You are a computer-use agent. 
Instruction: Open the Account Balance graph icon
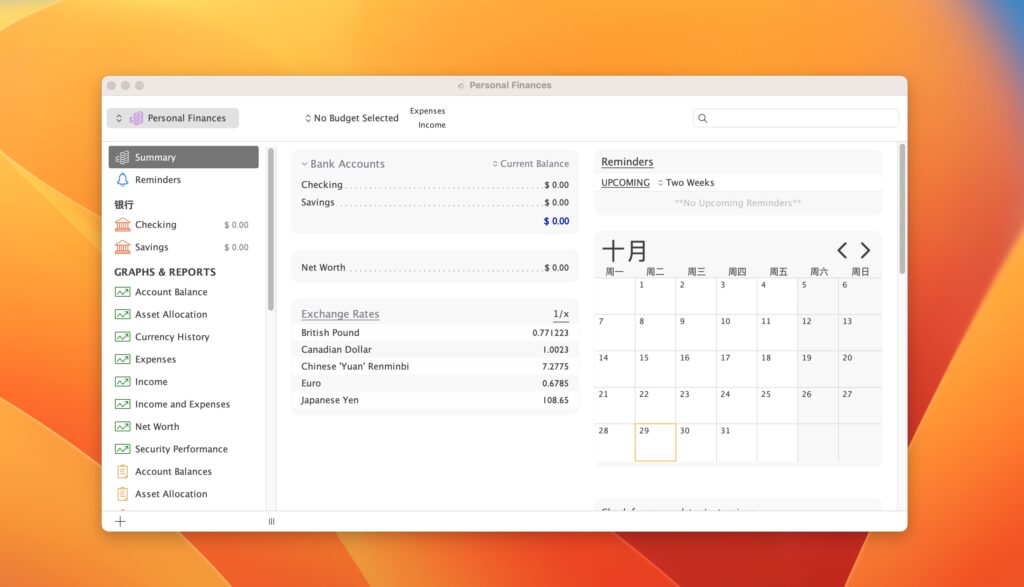[x=123, y=292]
